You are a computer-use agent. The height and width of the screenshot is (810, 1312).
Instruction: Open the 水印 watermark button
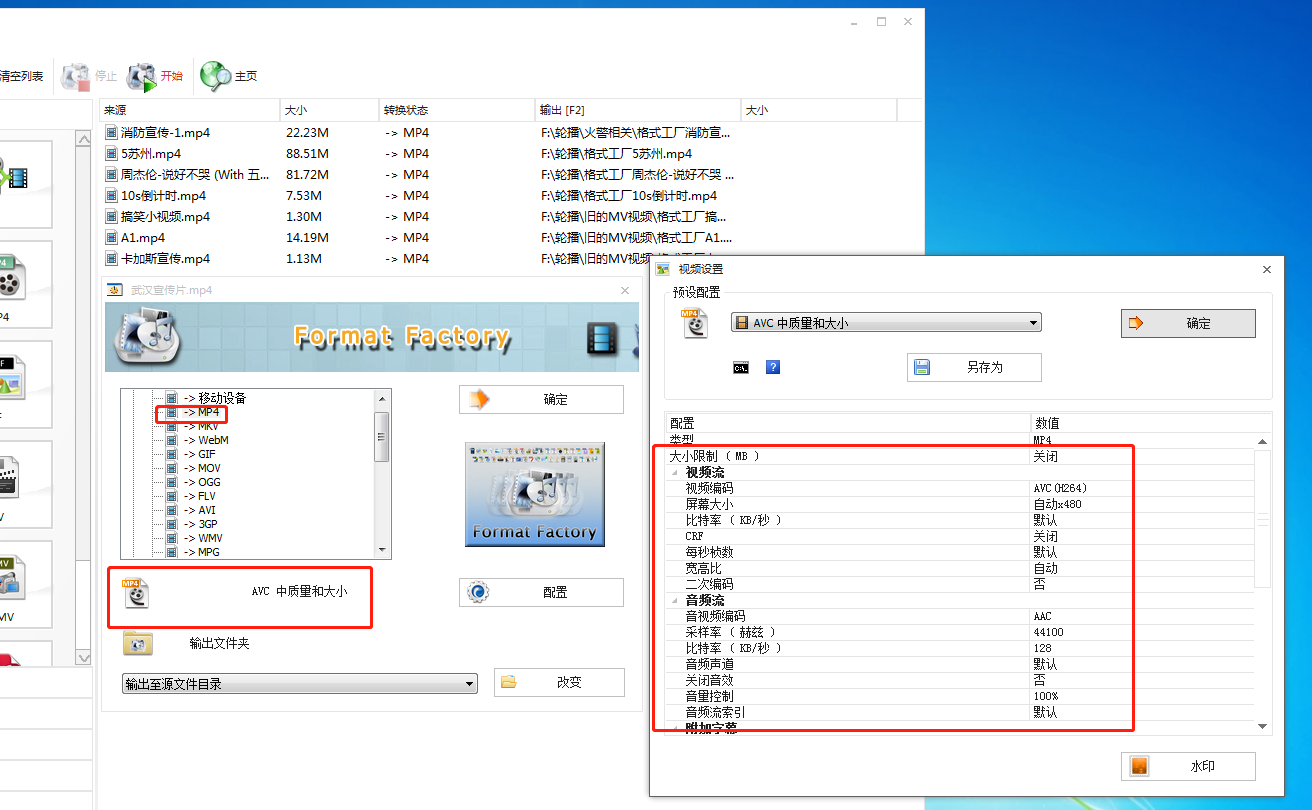[x=1187, y=766]
